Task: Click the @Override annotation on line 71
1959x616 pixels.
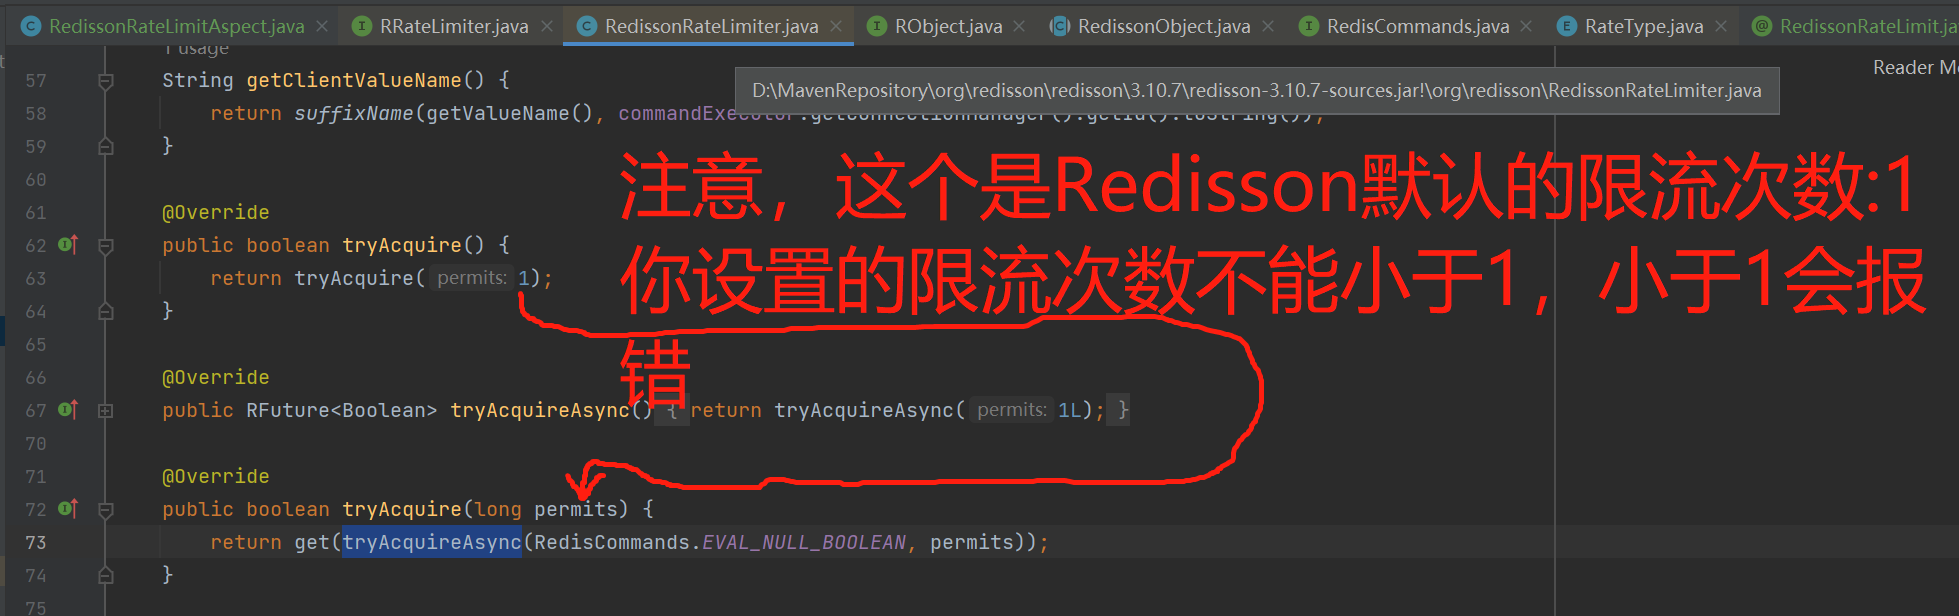Action: (x=216, y=476)
